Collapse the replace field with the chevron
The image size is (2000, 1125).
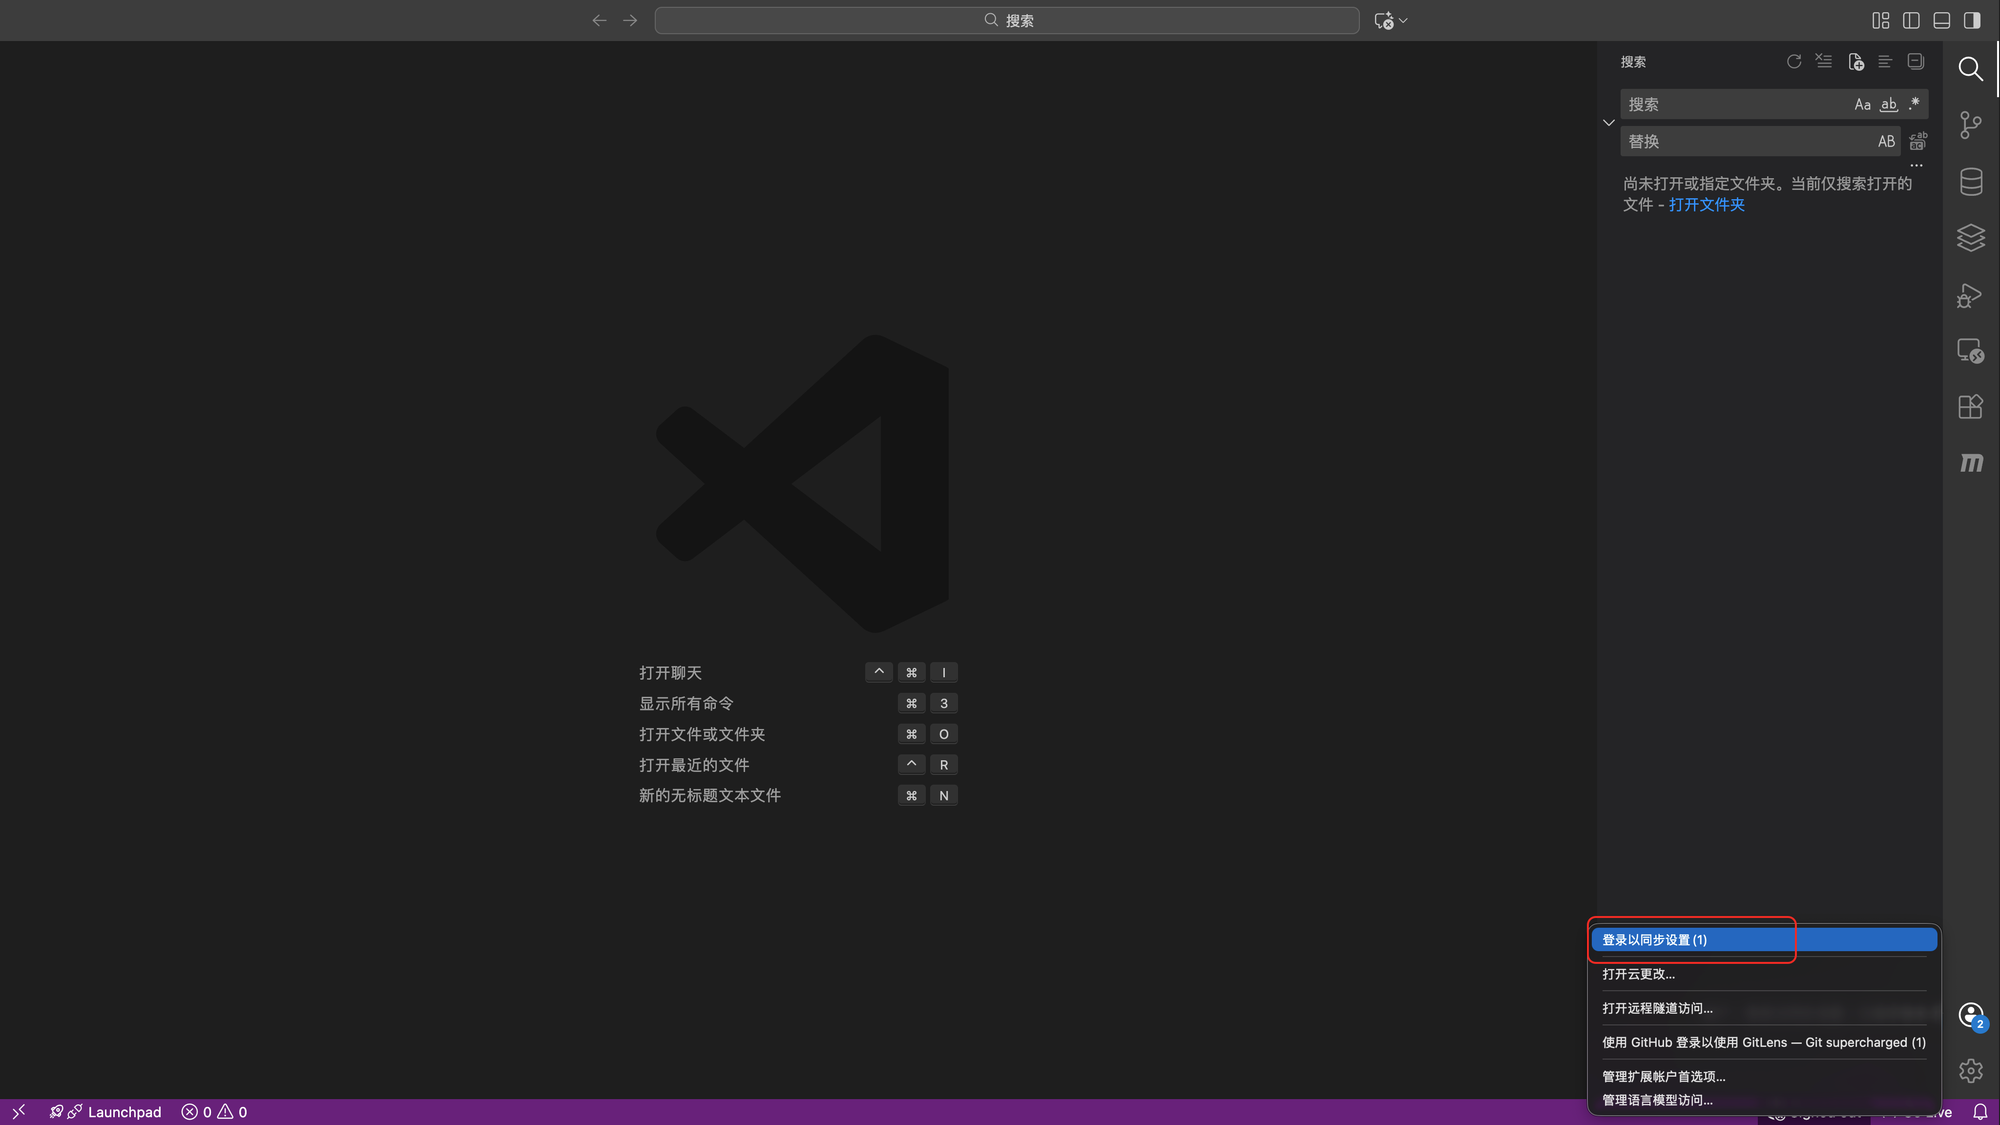[1608, 123]
